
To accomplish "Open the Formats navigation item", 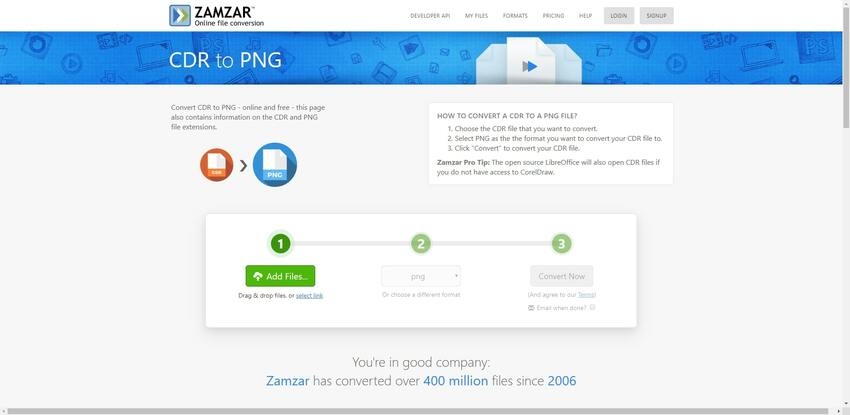I will (515, 16).
